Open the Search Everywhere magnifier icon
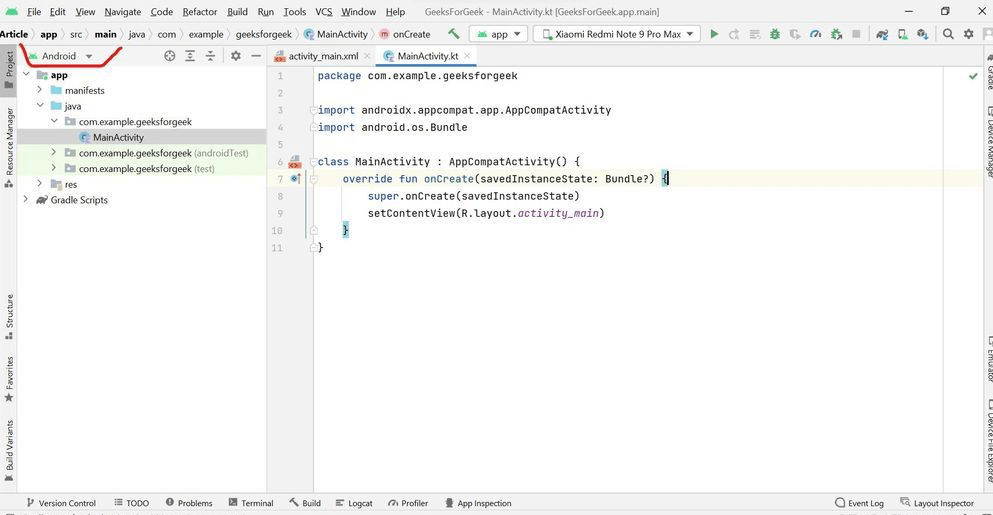 (x=948, y=34)
